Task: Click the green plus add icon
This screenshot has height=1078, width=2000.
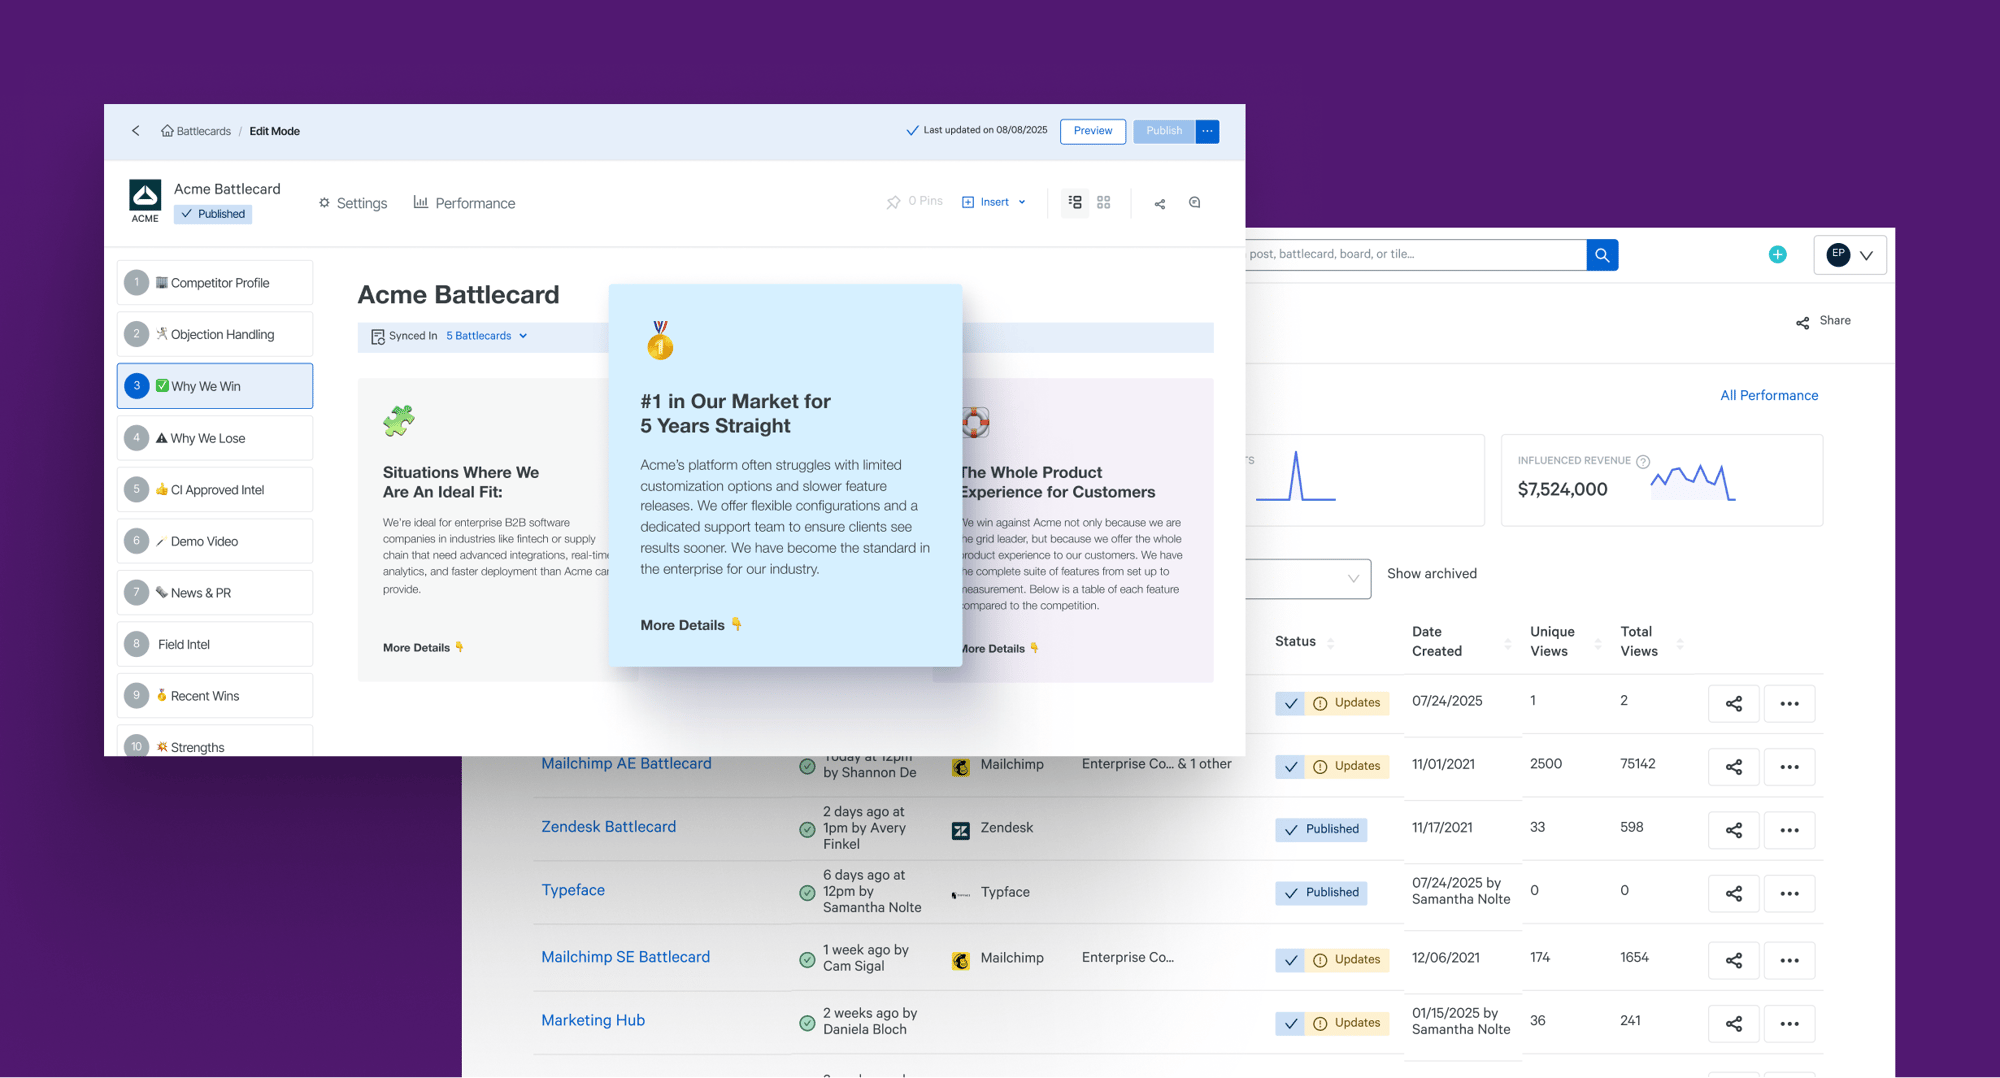Action: pos(1777,255)
